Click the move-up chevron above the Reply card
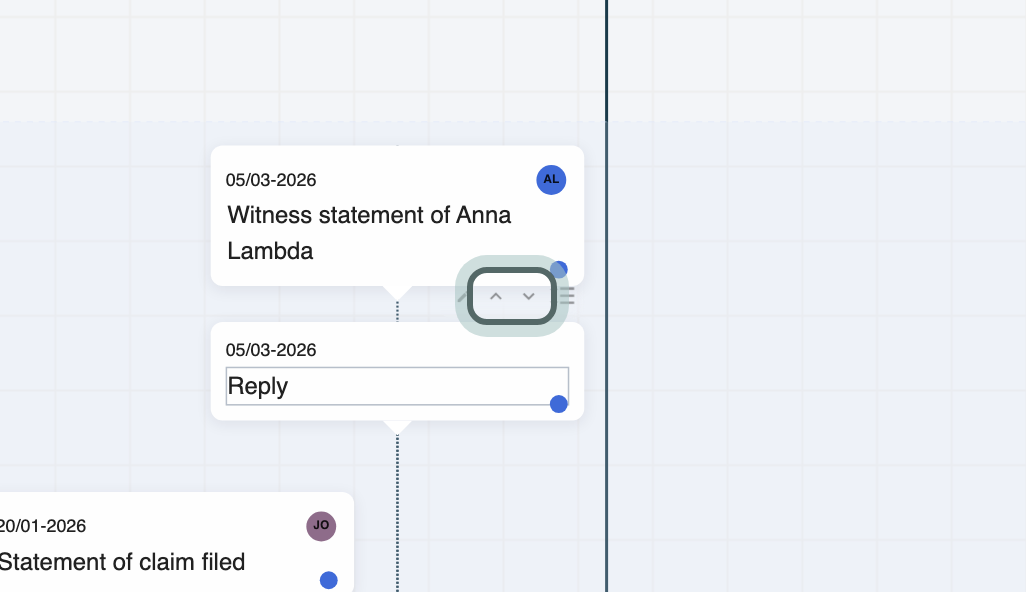The height and width of the screenshot is (592, 1026). click(496, 296)
